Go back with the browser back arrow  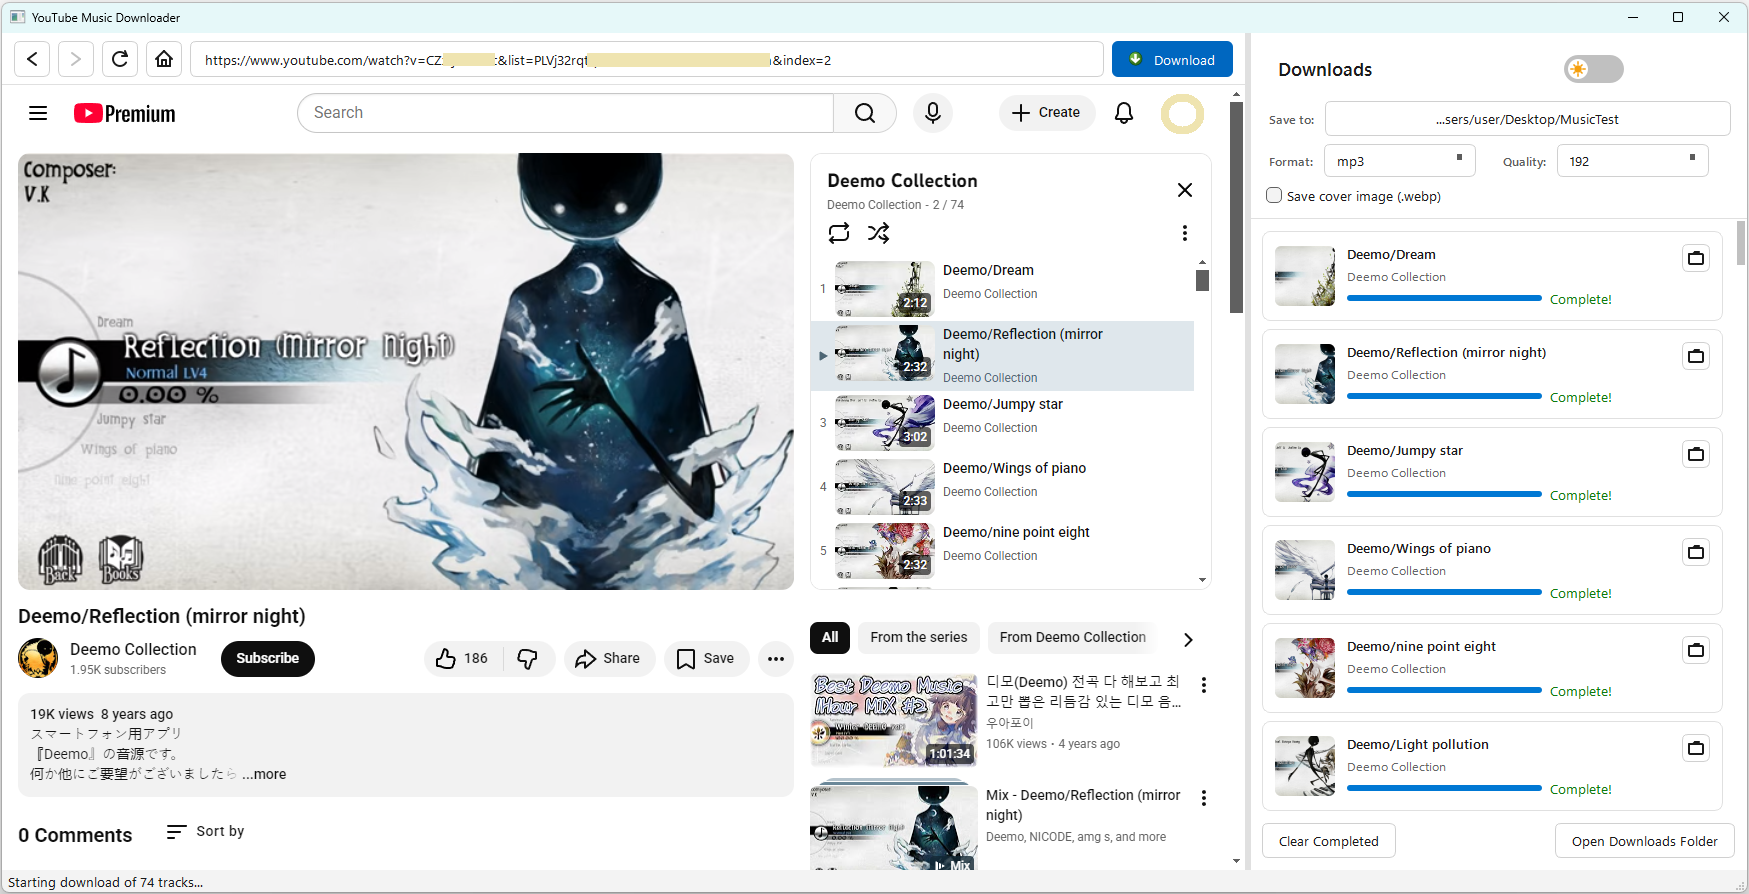coord(32,59)
